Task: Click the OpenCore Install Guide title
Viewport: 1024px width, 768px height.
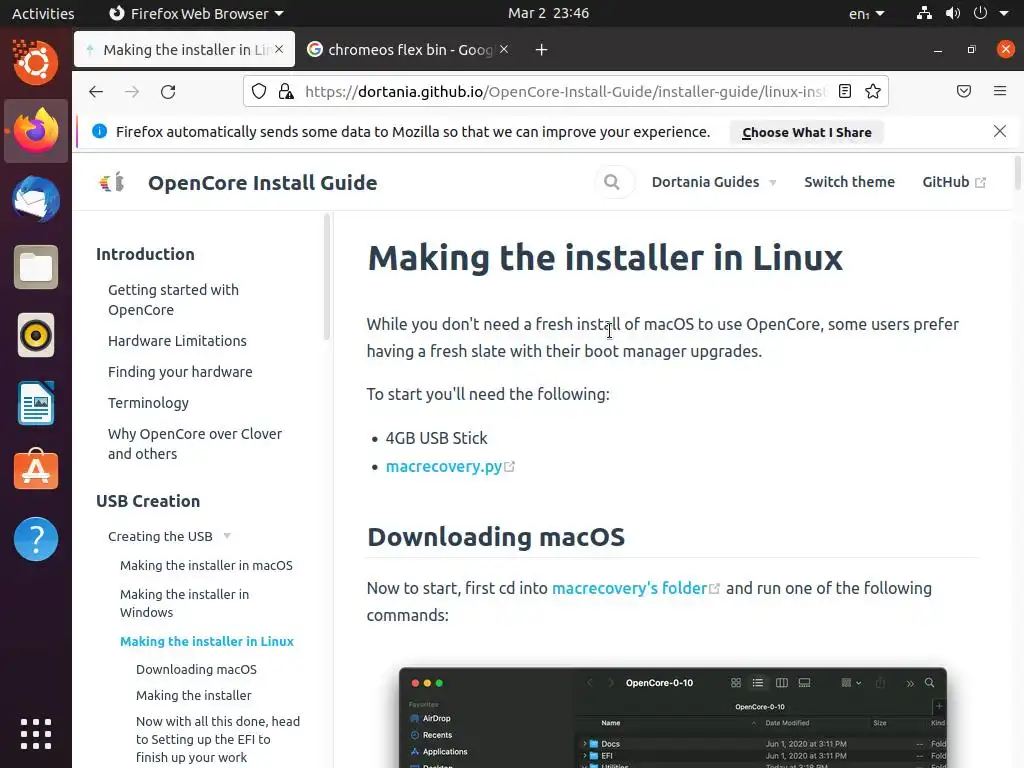Action: tap(263, 183)
